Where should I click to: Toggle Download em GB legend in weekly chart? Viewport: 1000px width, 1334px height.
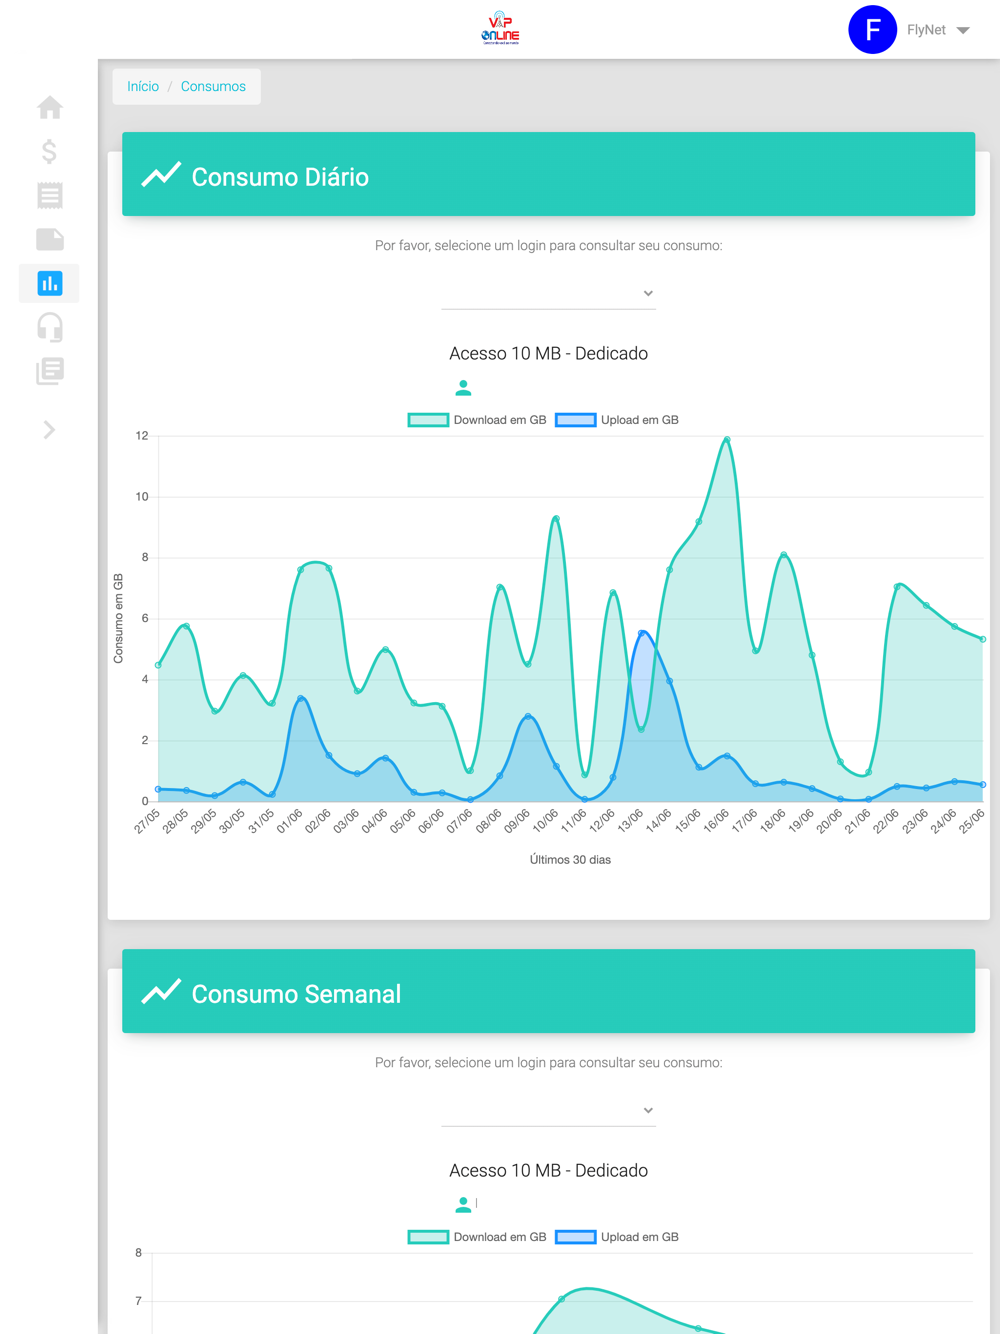coord(477,1237)
